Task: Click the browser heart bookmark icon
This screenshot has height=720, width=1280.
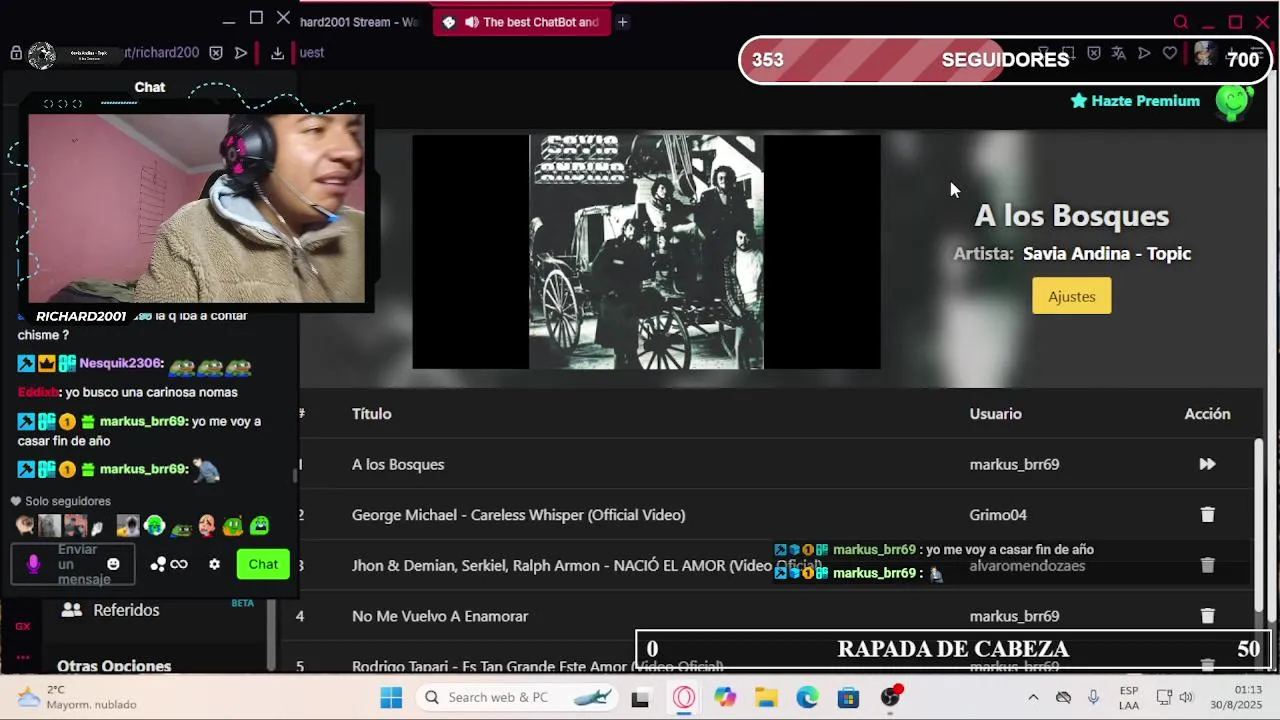Action: coord(1170,53)
